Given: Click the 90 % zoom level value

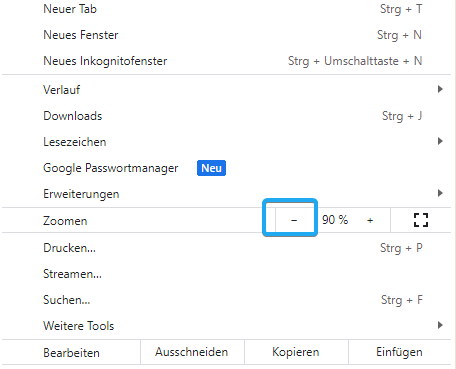Looking at the screenshot, I should (335, 220).
